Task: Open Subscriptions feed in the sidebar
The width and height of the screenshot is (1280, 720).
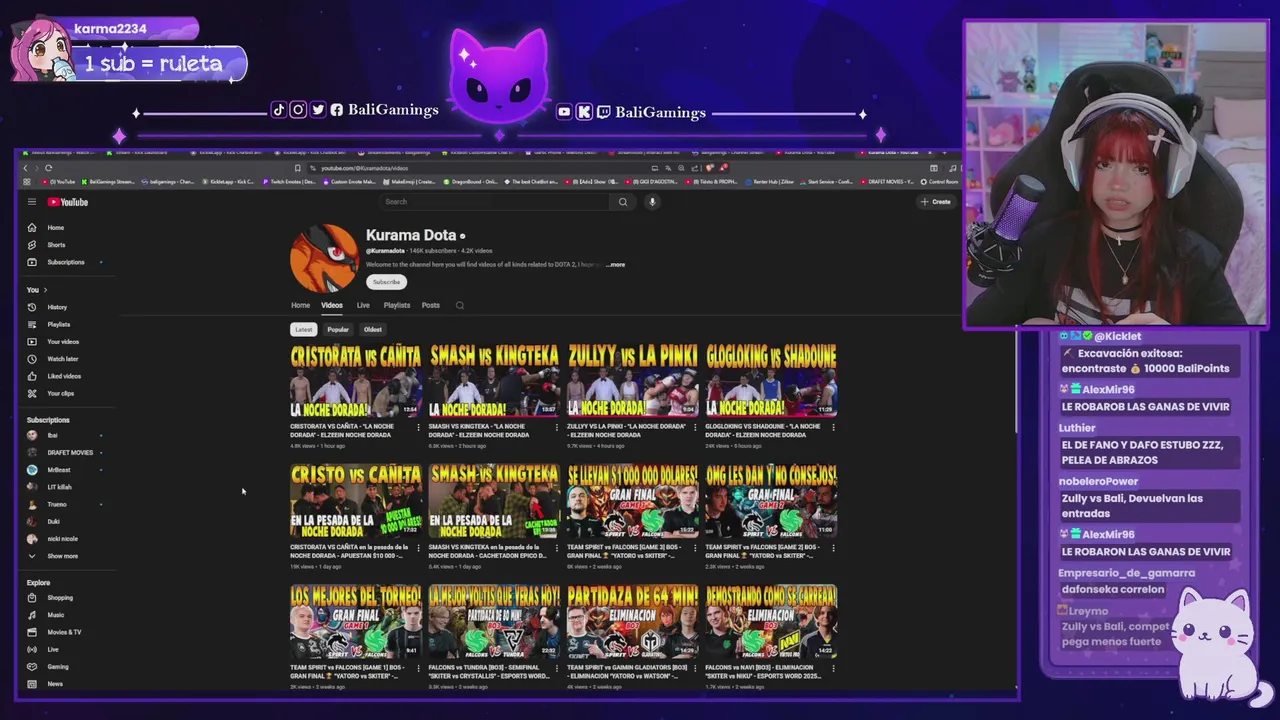Action: click(66, 262)
